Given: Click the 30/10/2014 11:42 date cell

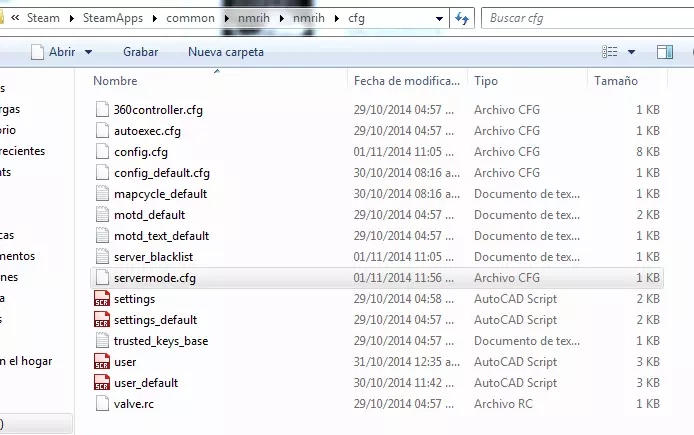Looking at the screenshot, I should coord(404,382).
